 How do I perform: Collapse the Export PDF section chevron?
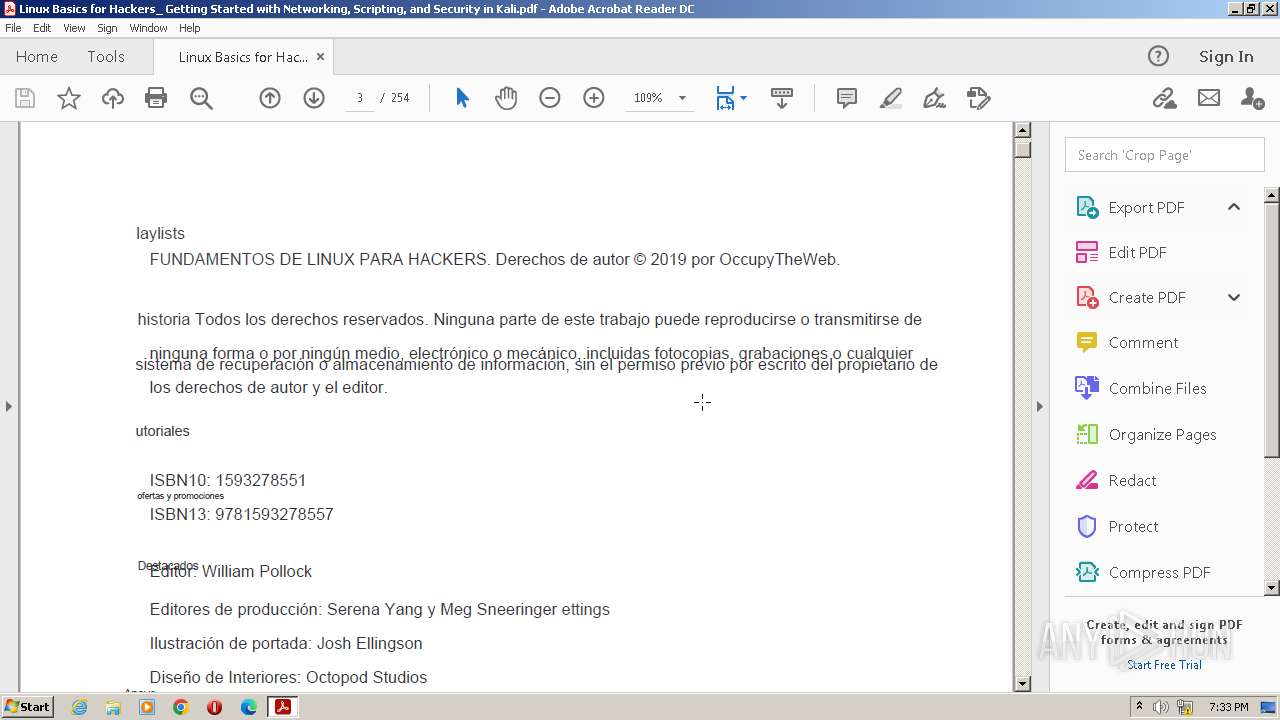tap(1234, 207)
